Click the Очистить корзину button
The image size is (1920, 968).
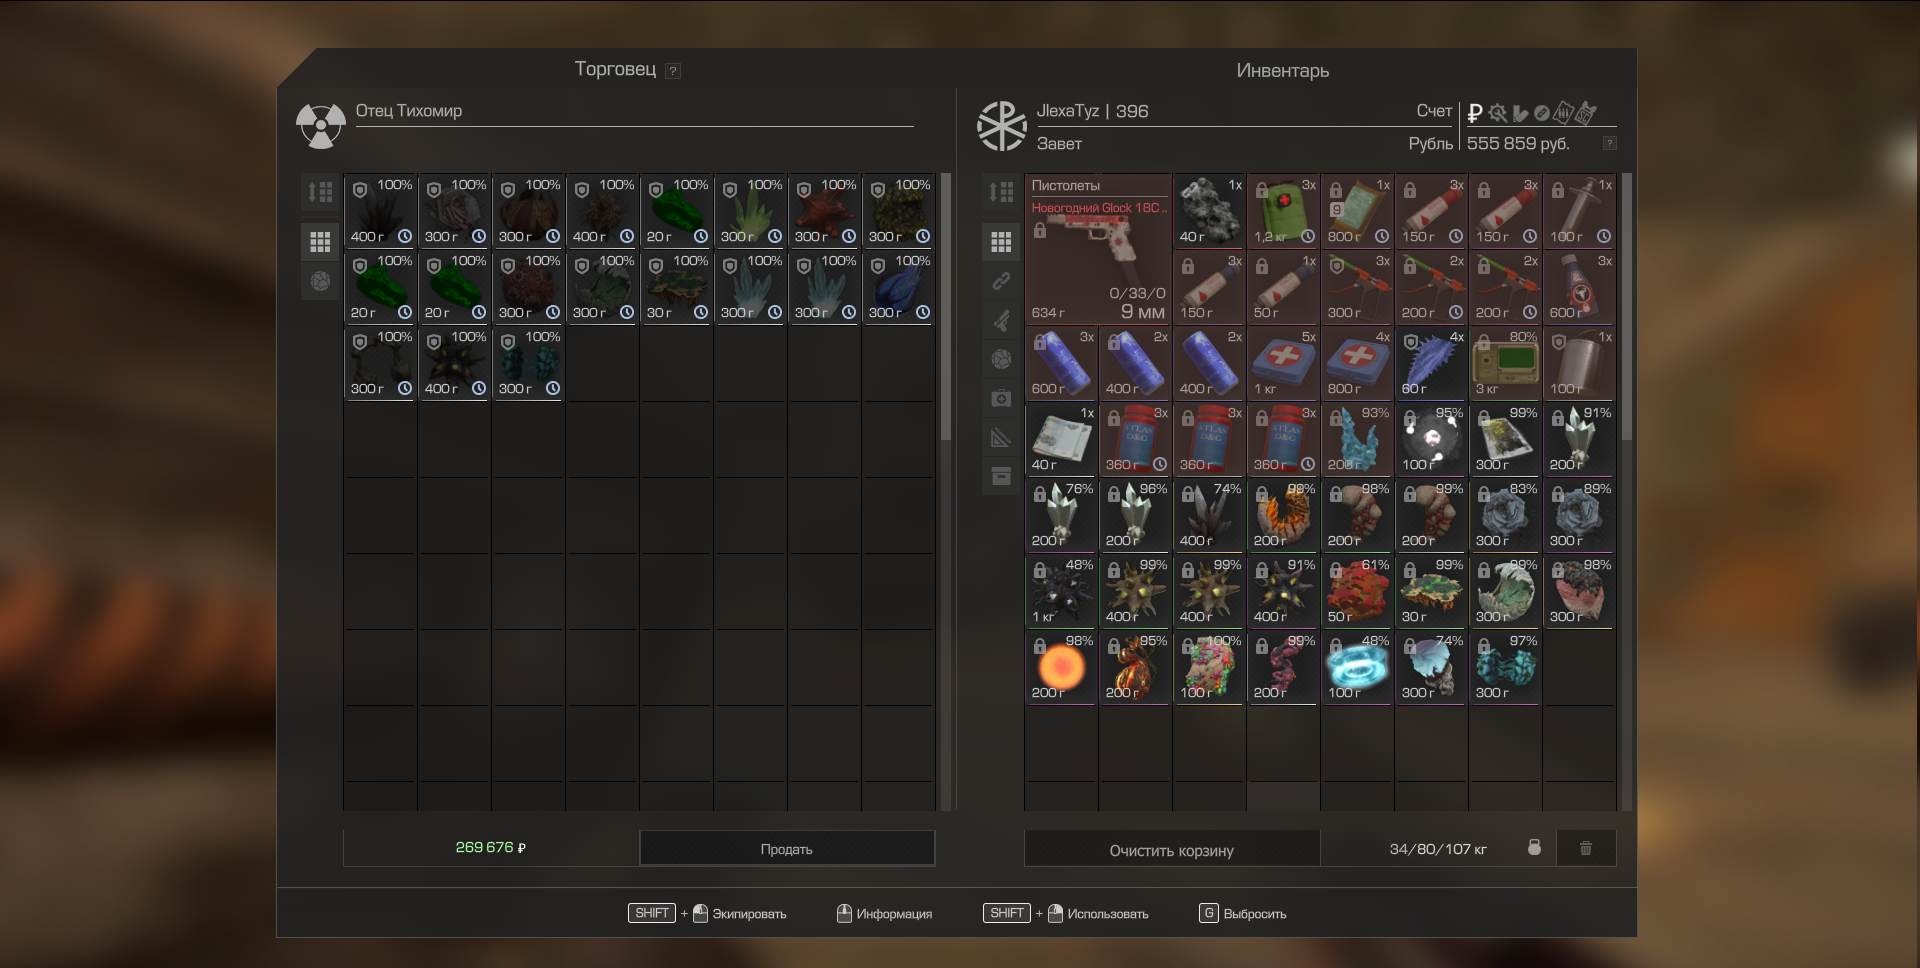coord(1172,849)
